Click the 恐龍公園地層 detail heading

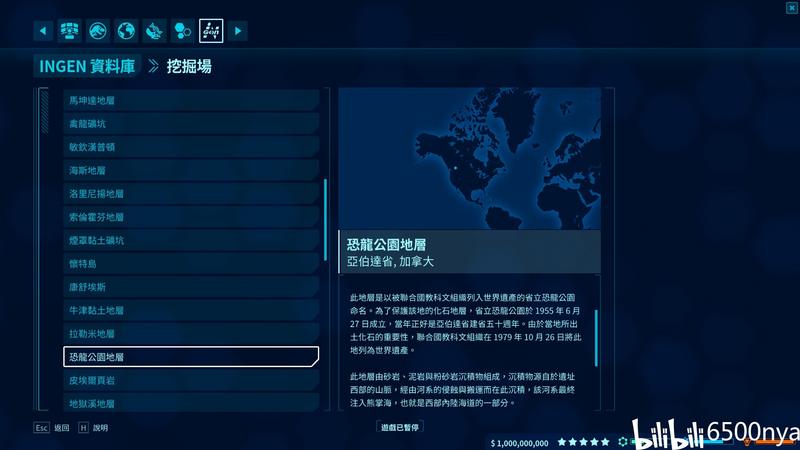coord(386,245)
